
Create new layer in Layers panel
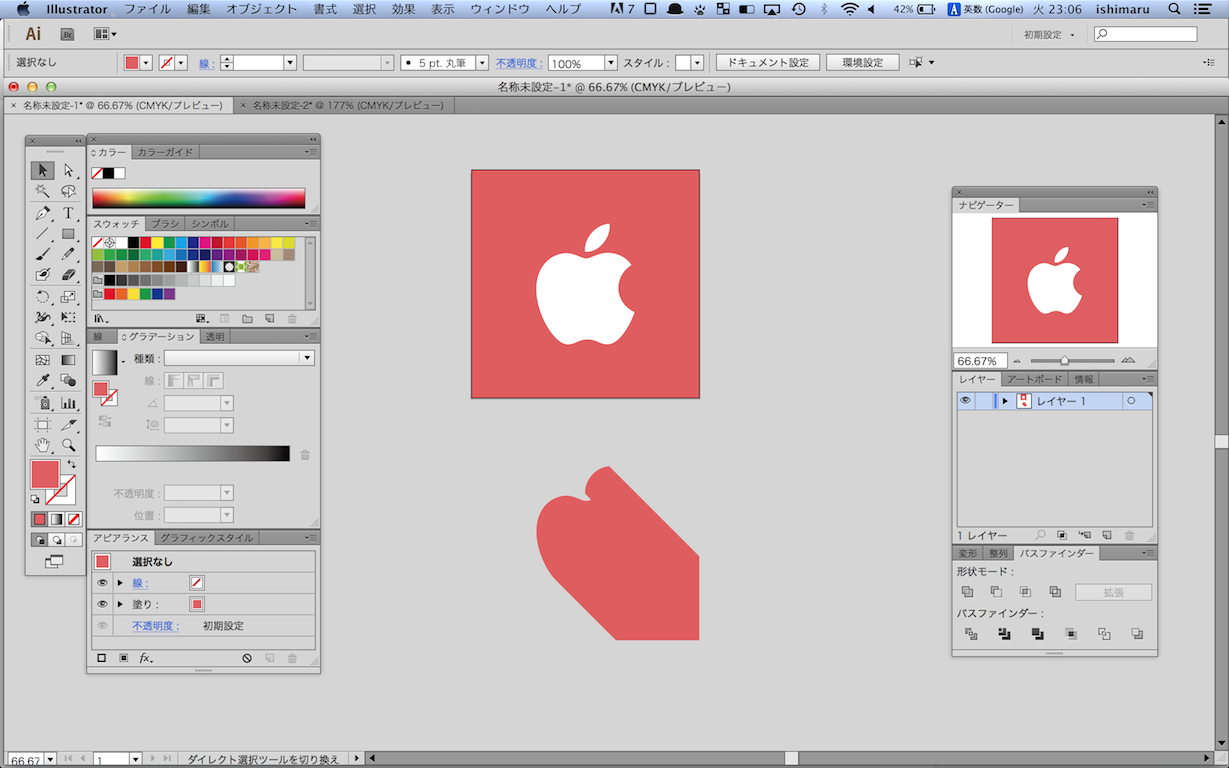coord(1106,536)
